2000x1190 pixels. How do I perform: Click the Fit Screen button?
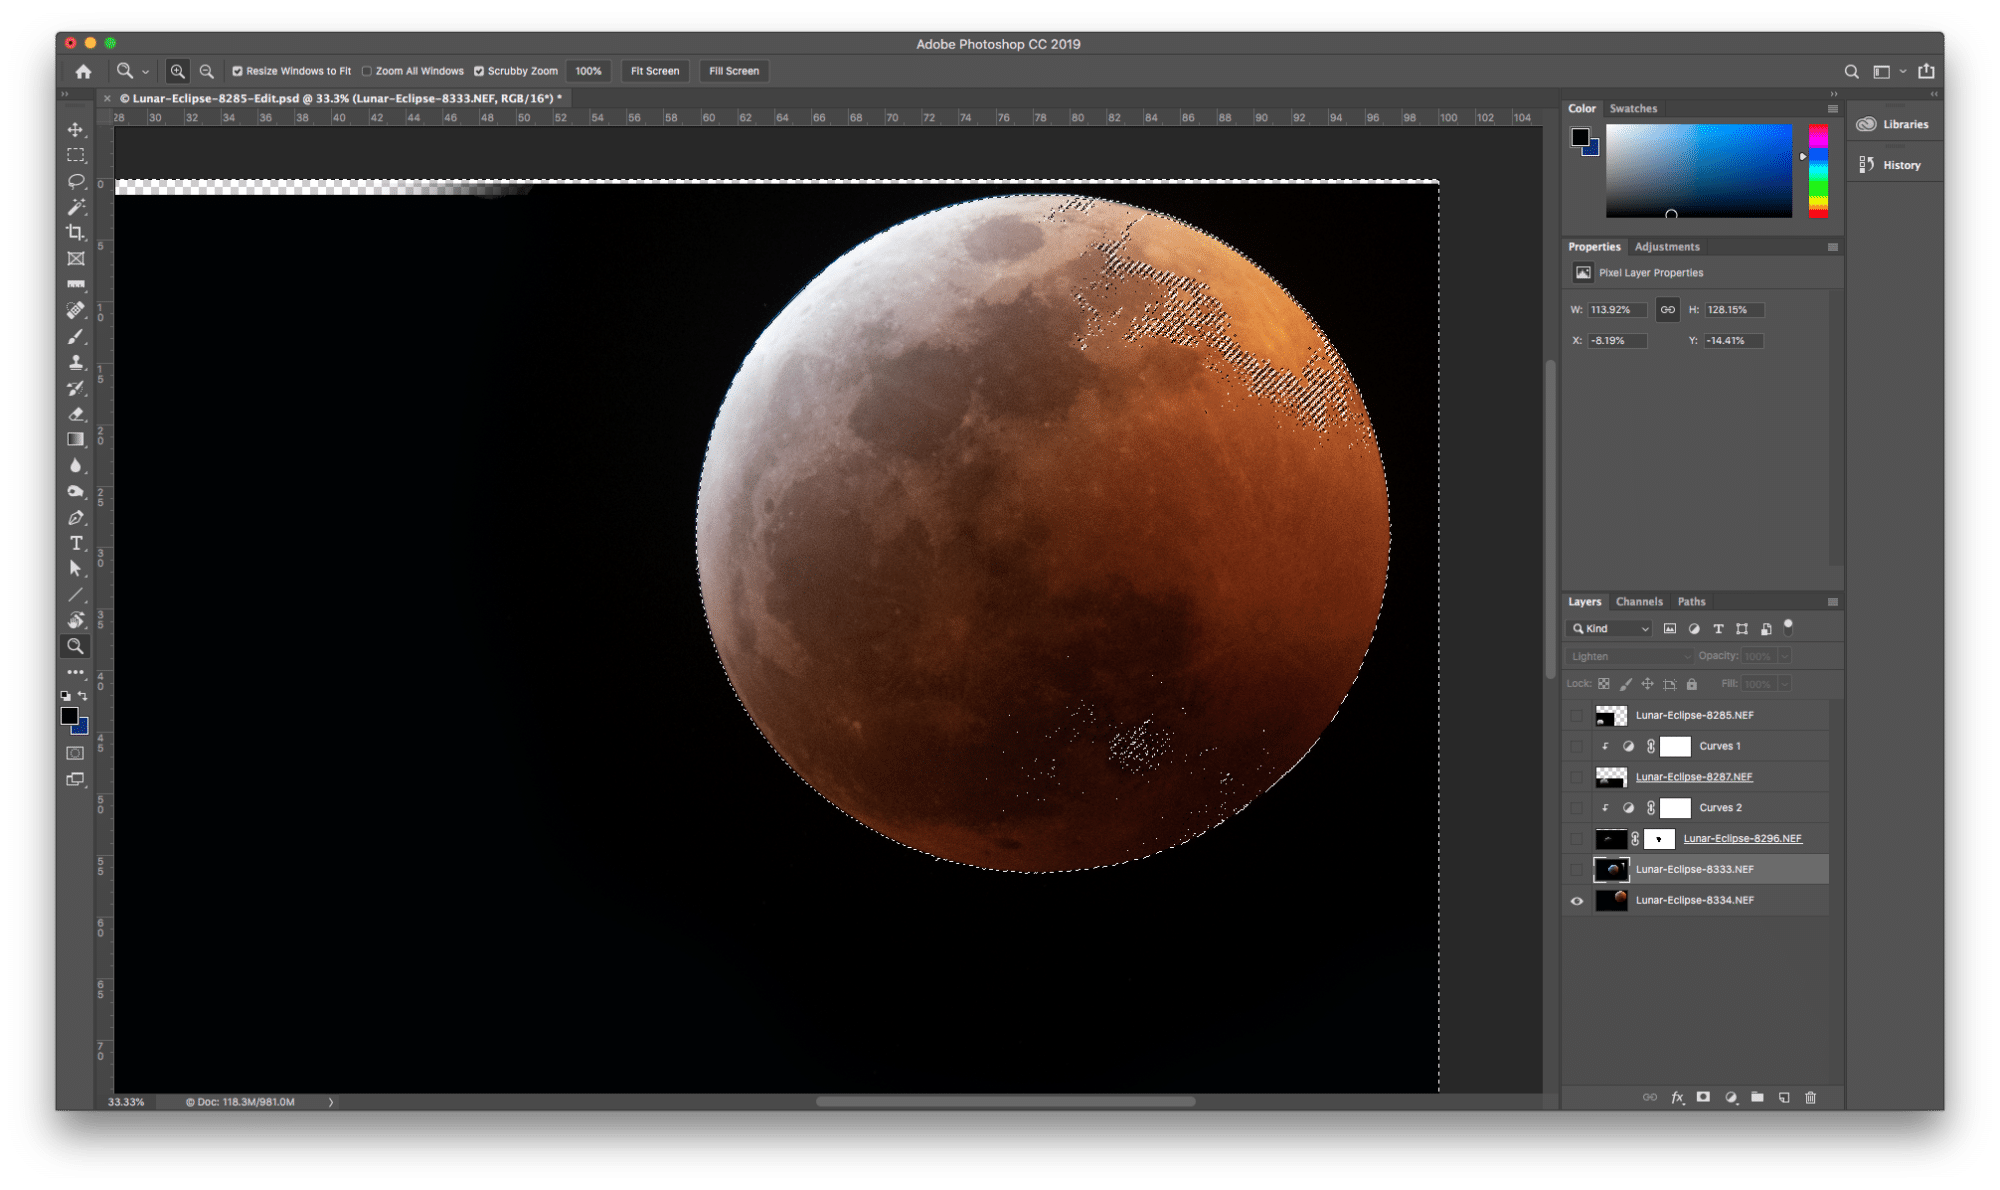(x=655, y=72)
